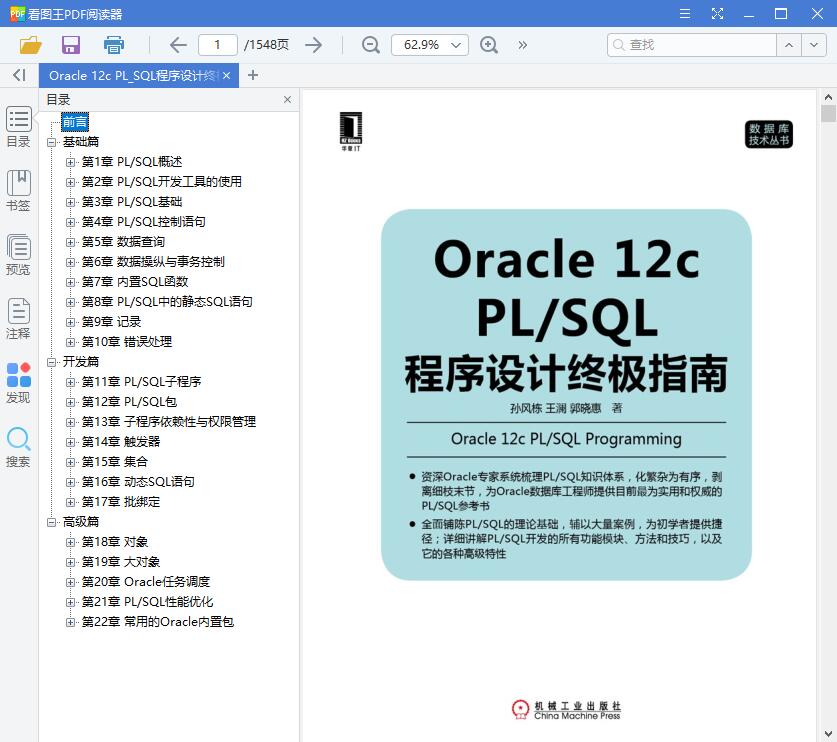Select 前言 in the outline

(x=75, y=122)
